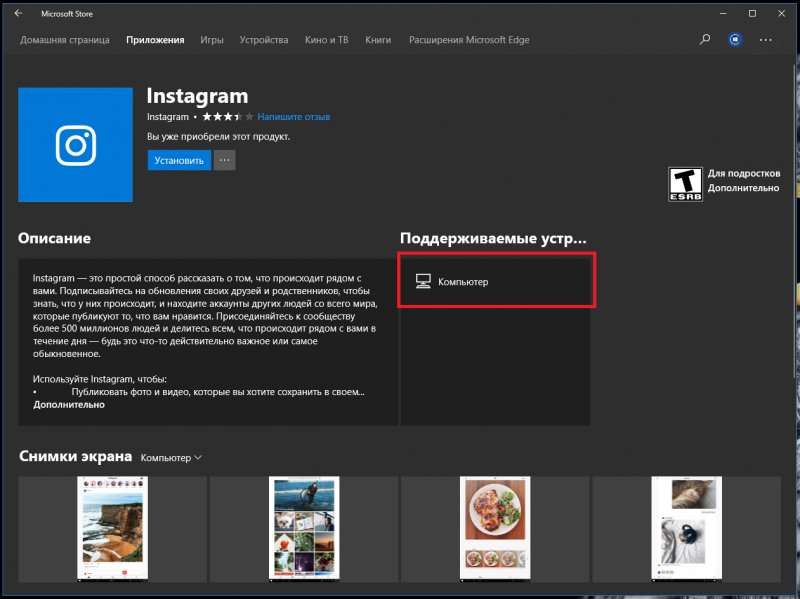Open the food plate screenshot thumbnail

pyautogui.click(x=495, y=529)
